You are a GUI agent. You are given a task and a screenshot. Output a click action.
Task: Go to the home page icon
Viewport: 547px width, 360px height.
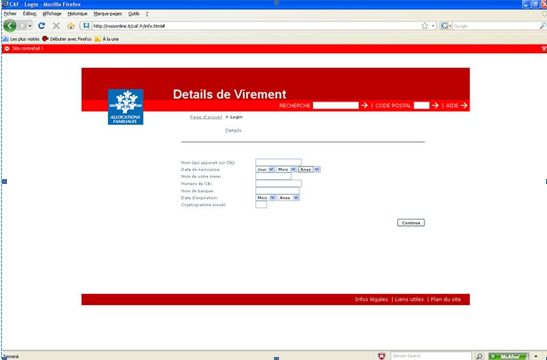[x=71, y=26]
